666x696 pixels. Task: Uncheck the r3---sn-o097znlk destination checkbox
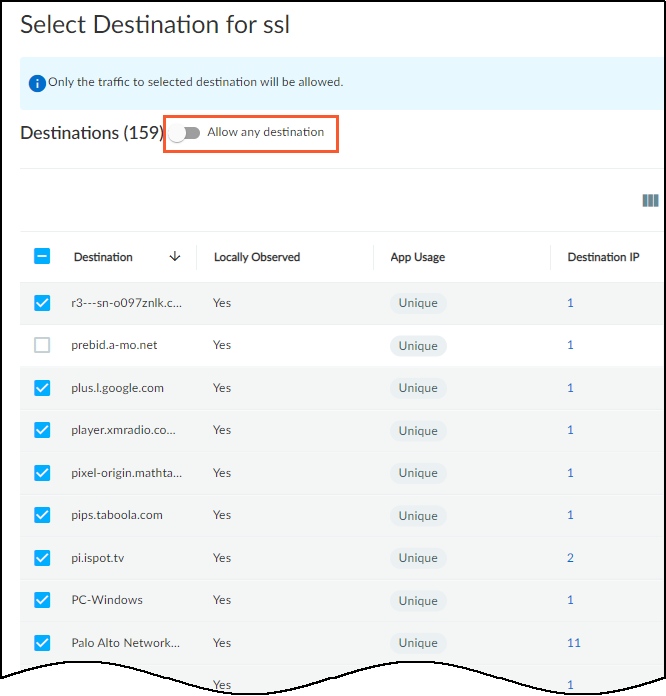click(x=42, y=303)
